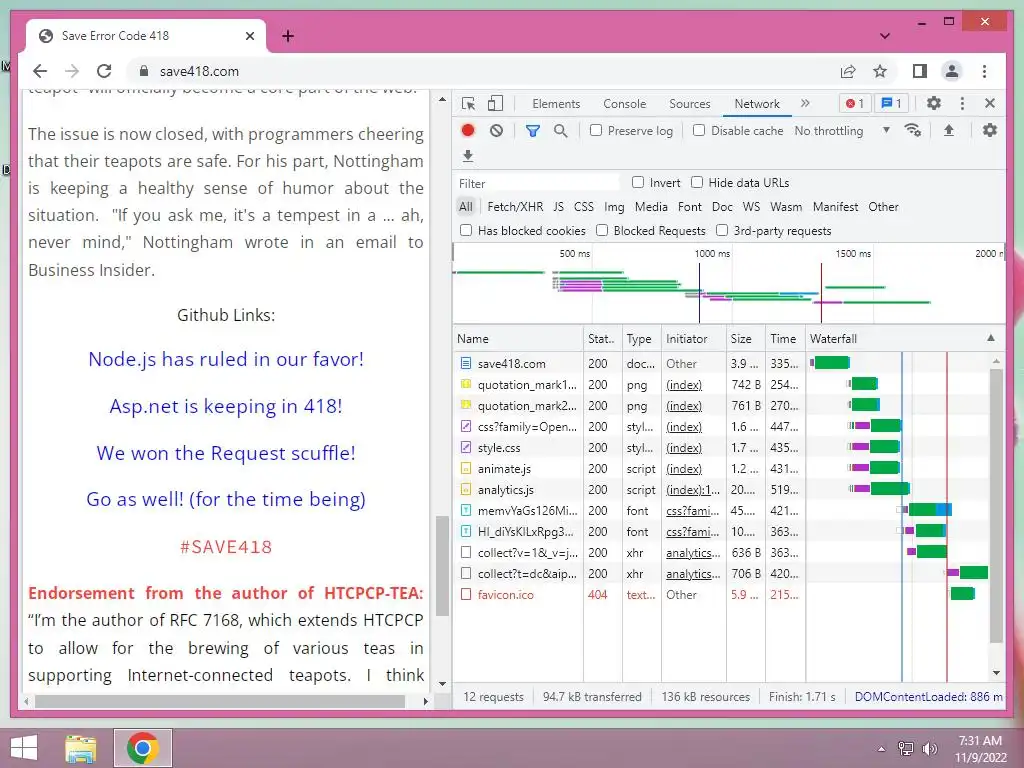Select the Network tab

click(757, 103)
